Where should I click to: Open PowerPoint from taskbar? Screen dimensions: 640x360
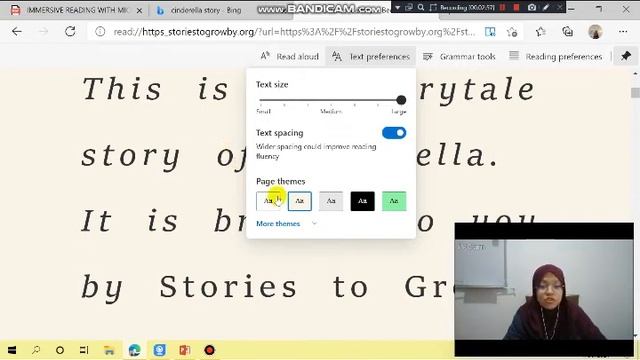[184, 350]
